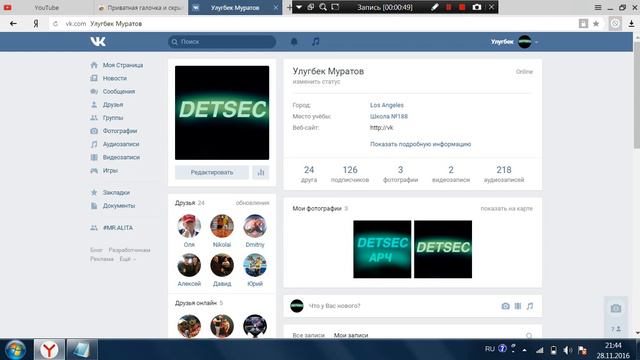
Task: Open the music player note icon
Action: coord(316,41)
